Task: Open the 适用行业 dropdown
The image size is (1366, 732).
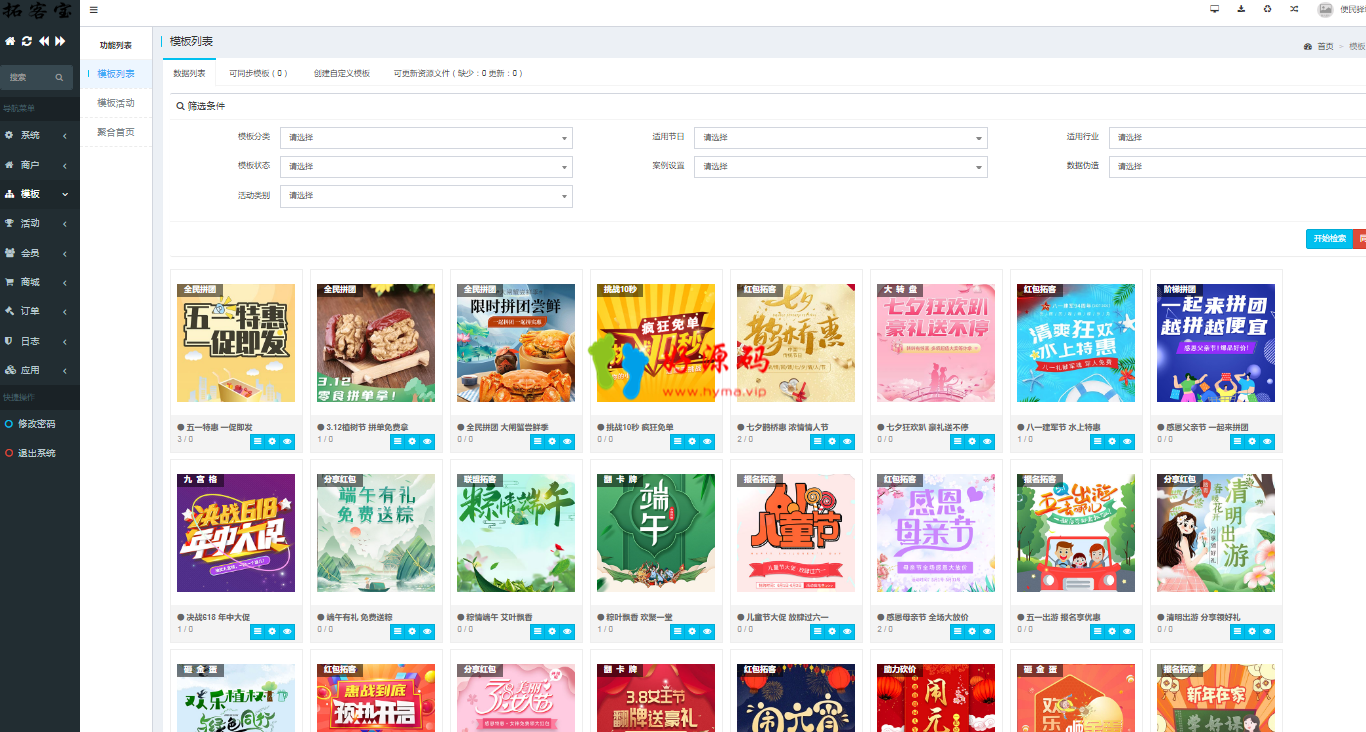Action: tap(1238, 138)
